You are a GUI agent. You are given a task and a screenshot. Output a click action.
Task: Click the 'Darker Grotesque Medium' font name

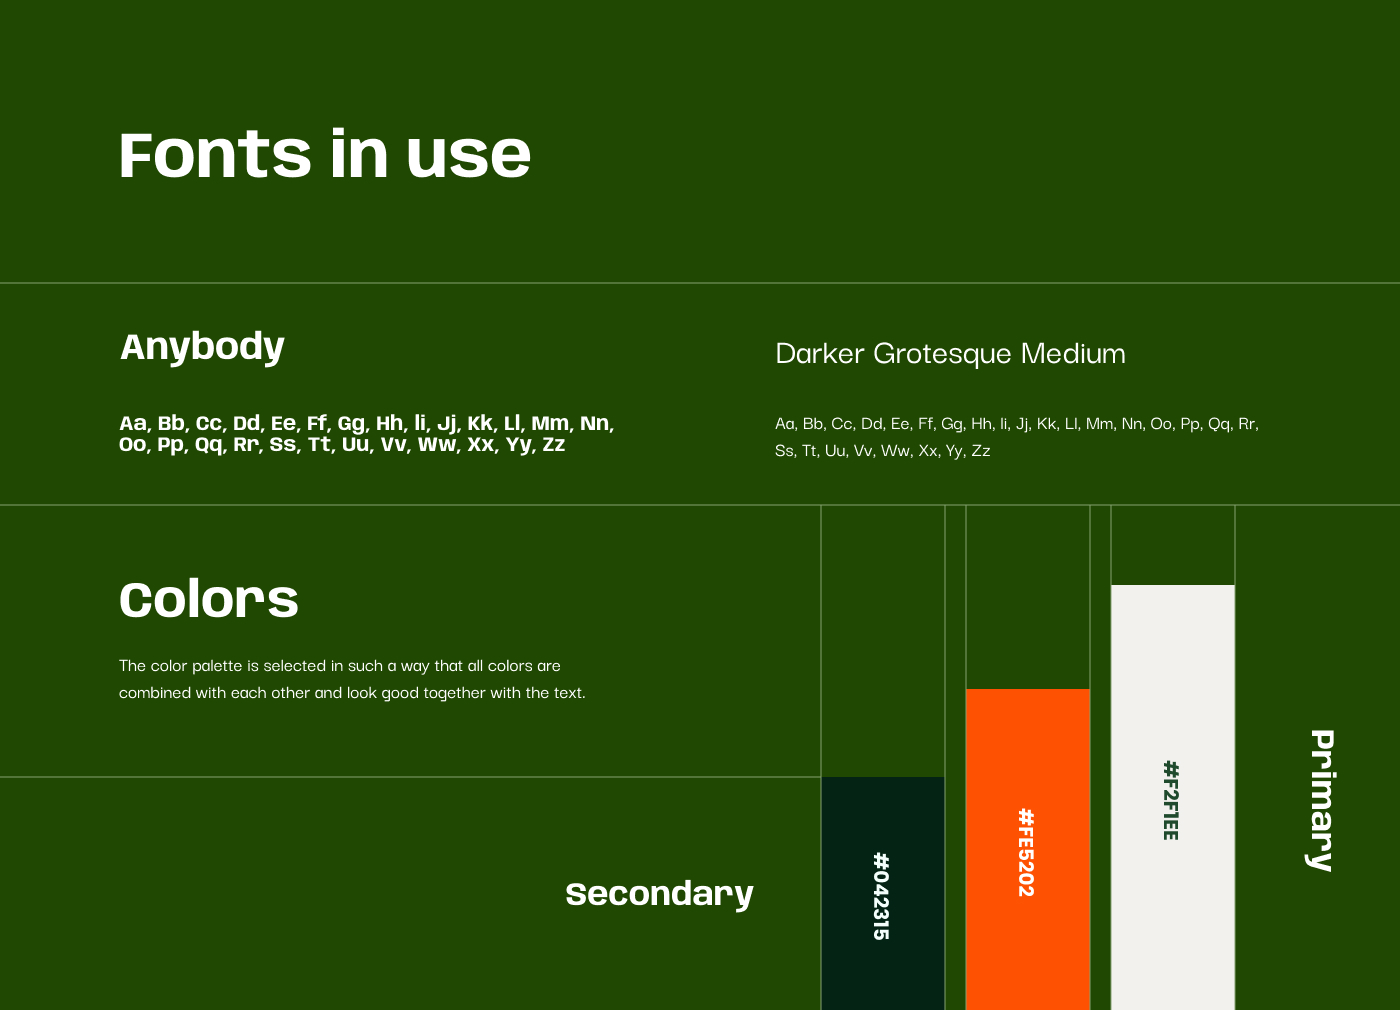950,353
